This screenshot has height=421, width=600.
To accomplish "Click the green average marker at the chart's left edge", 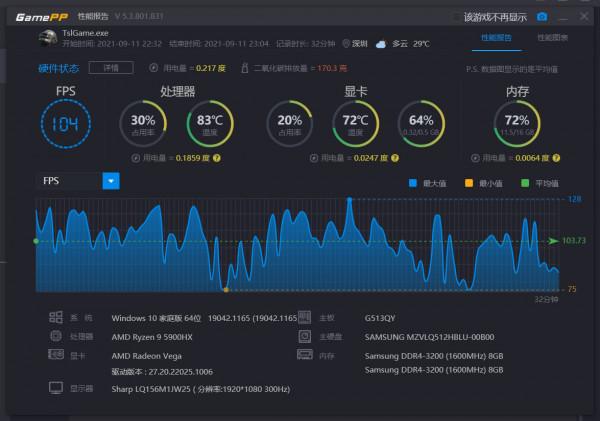I will pyautogui.click(x=36, y=241).
